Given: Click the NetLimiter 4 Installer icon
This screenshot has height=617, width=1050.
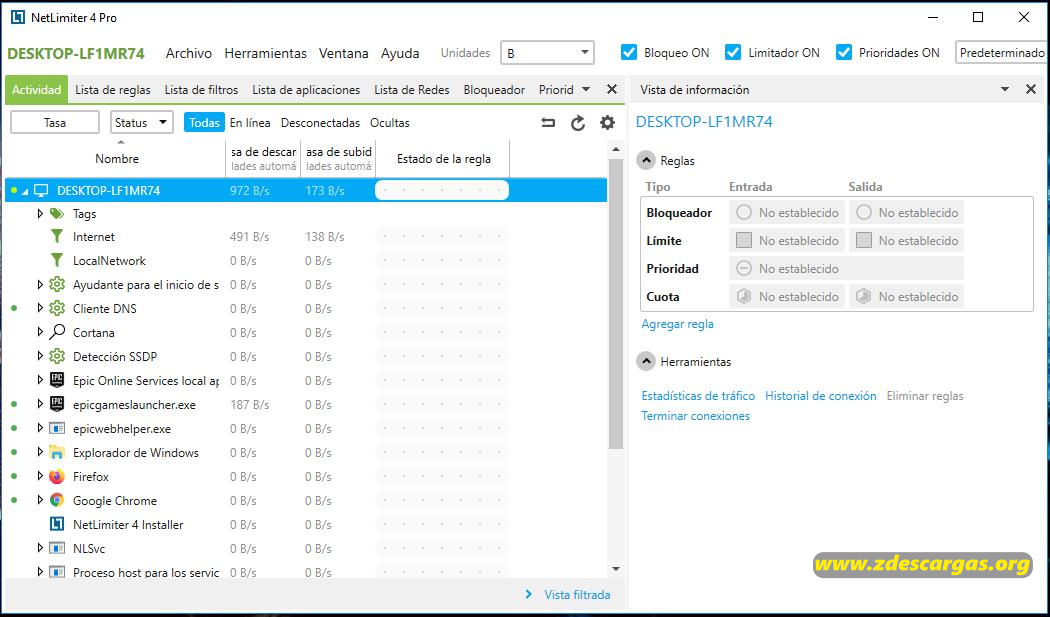Looking at the screenshot, I should pyautogui.click(x=57, y=525).
